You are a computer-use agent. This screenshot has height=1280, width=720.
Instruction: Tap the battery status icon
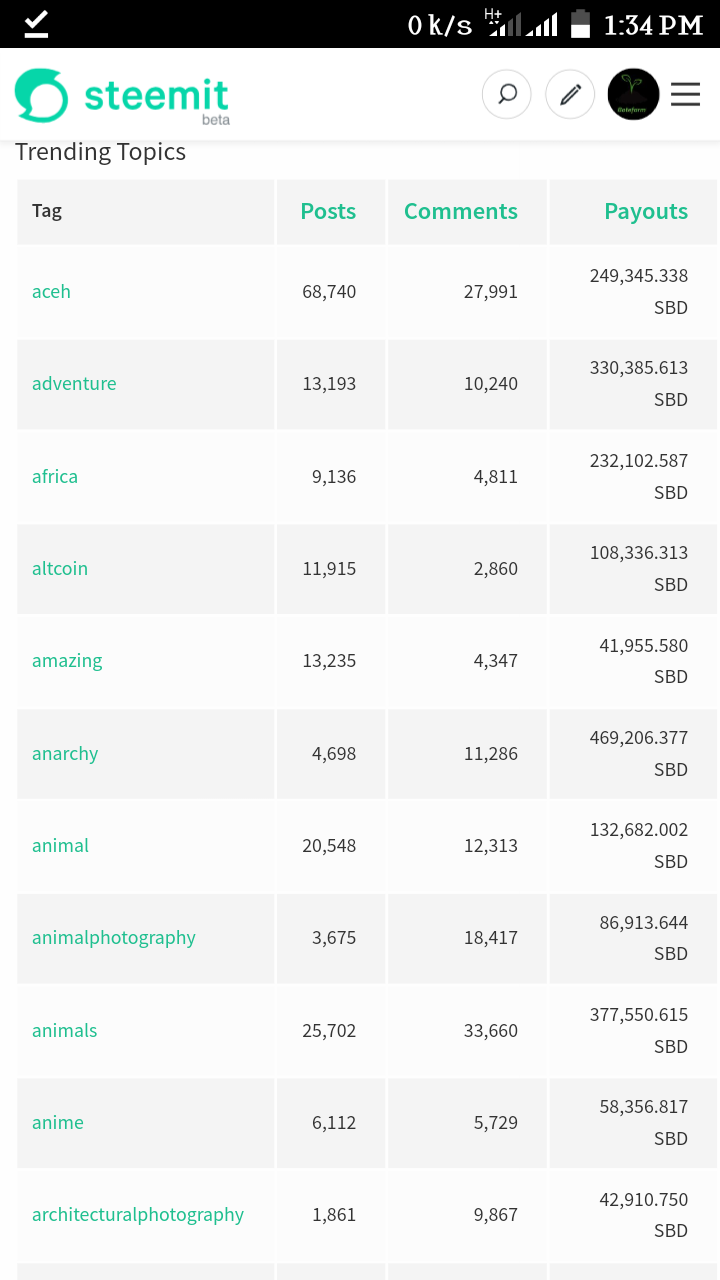click(x=580, y=24)
